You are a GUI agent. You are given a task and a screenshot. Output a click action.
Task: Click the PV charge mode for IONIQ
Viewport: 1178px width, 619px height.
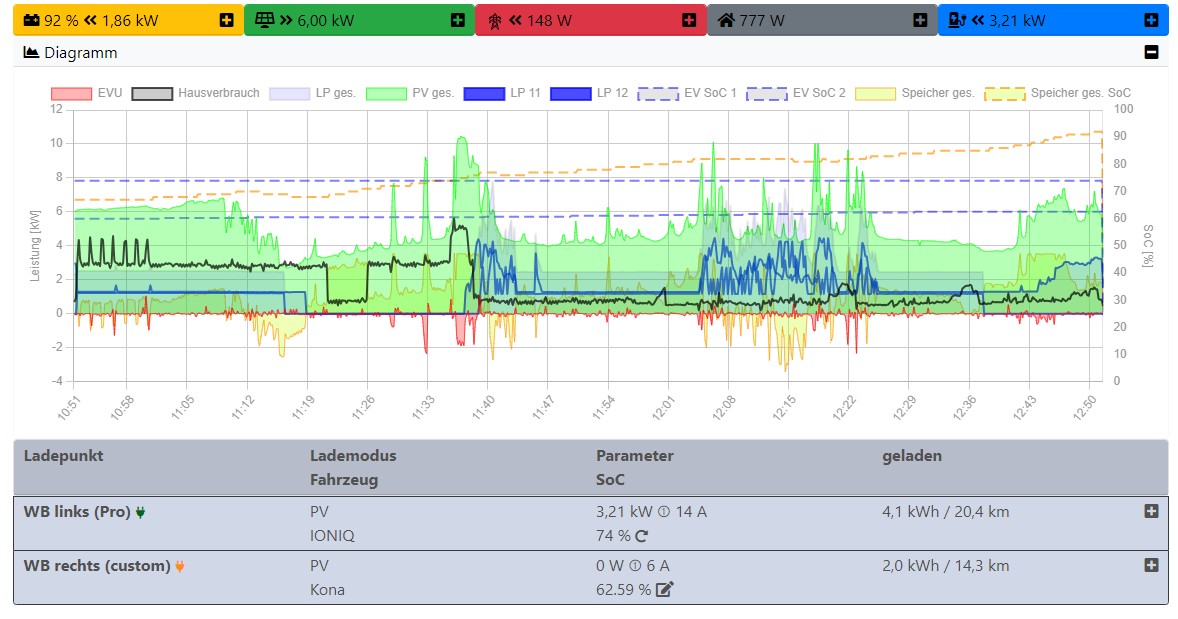(x=320, y=512)
